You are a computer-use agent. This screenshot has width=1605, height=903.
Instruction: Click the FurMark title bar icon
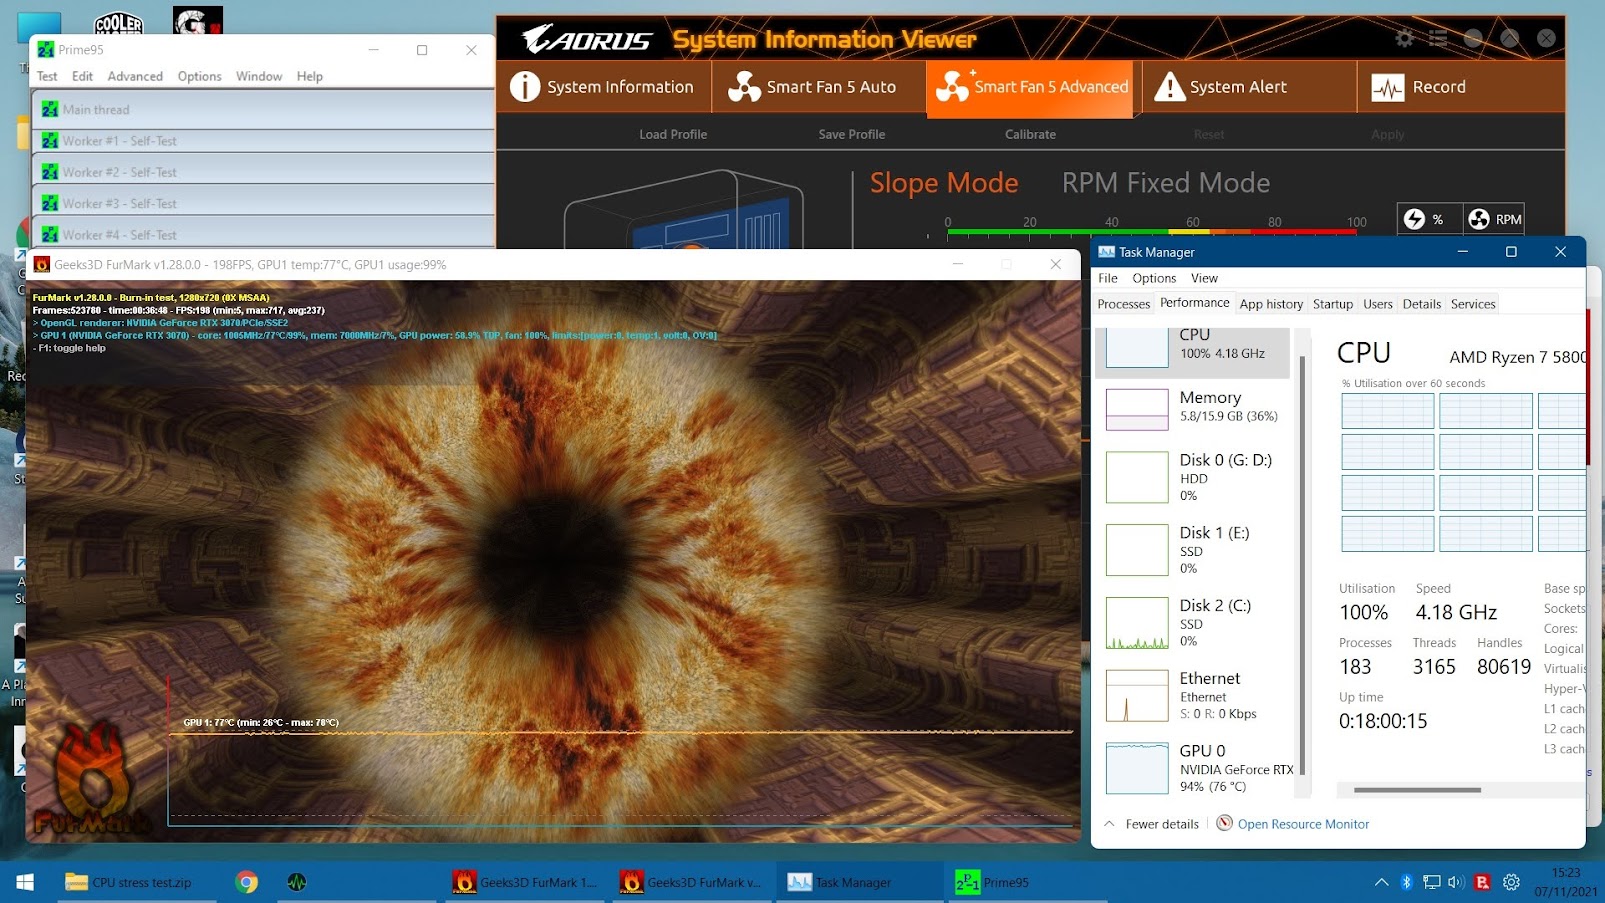pyautogui.click(x=42, y=264)
